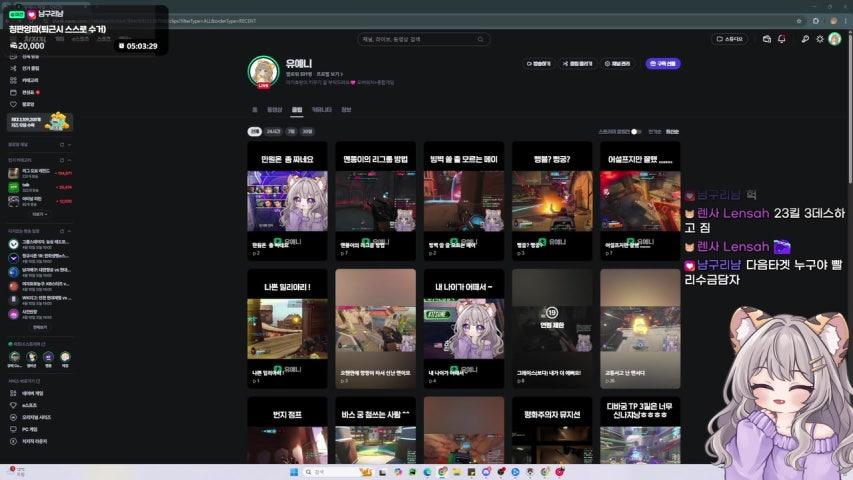The height and width of the screenshot is (480, 853).
Task: Open the first avatar in the partner streamers row
Action: tap(15, 357)
